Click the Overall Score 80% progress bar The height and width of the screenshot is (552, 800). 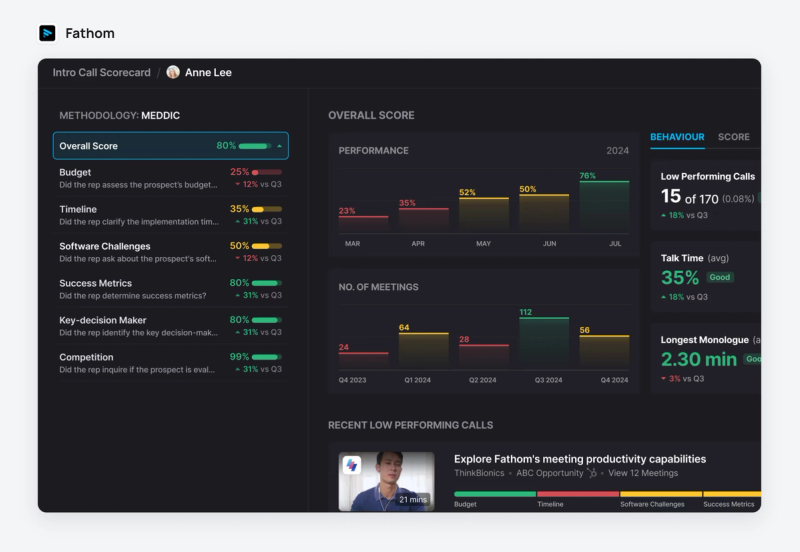click(255, 146)
